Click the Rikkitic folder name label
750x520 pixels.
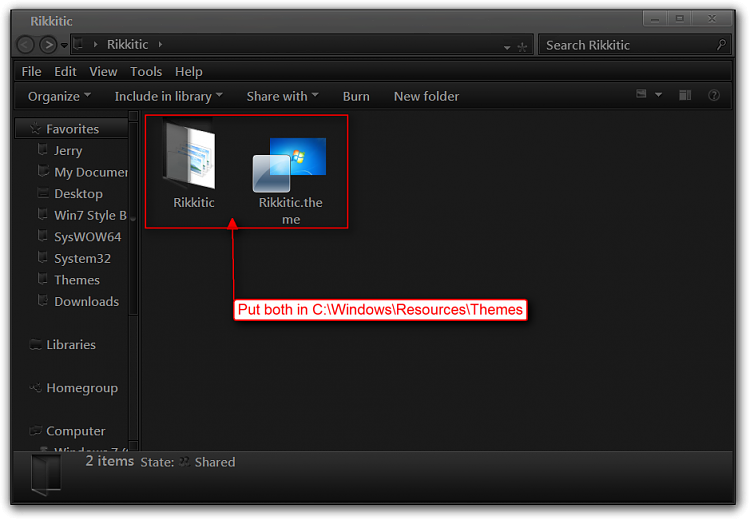pyautogui.click(x=194, y=203)
